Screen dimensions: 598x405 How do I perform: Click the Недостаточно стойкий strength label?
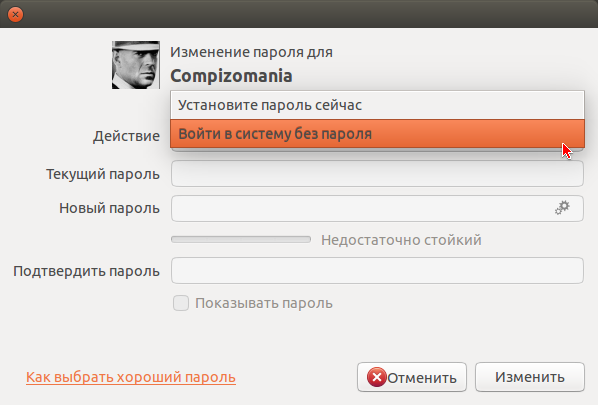pyautogui.click(x=401, y=240)
